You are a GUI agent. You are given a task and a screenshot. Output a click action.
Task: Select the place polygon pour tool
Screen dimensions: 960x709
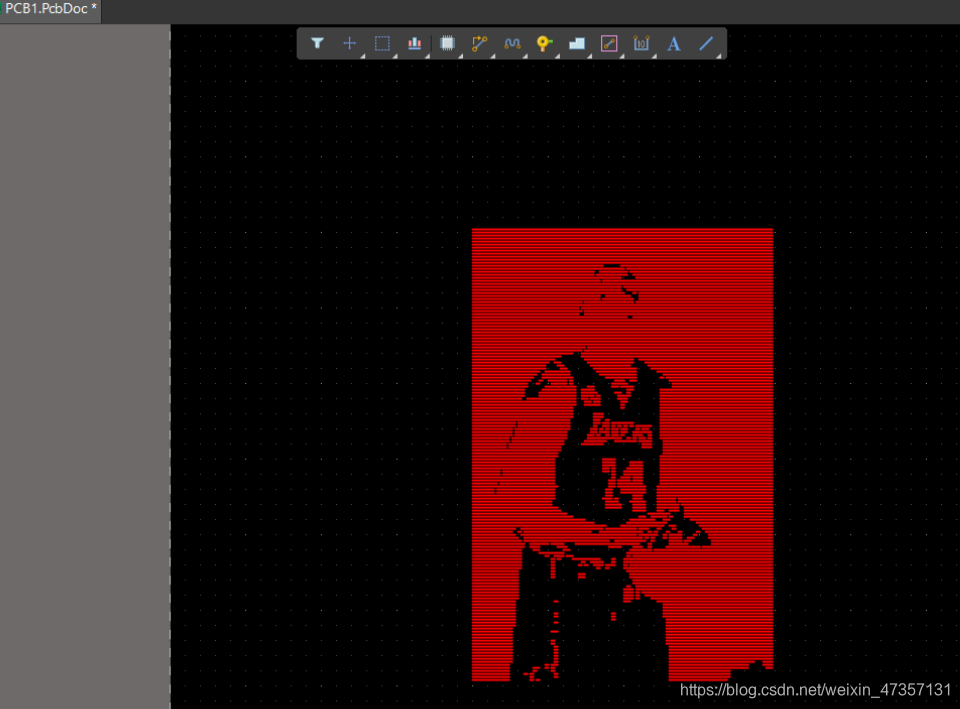click(577, 43)
